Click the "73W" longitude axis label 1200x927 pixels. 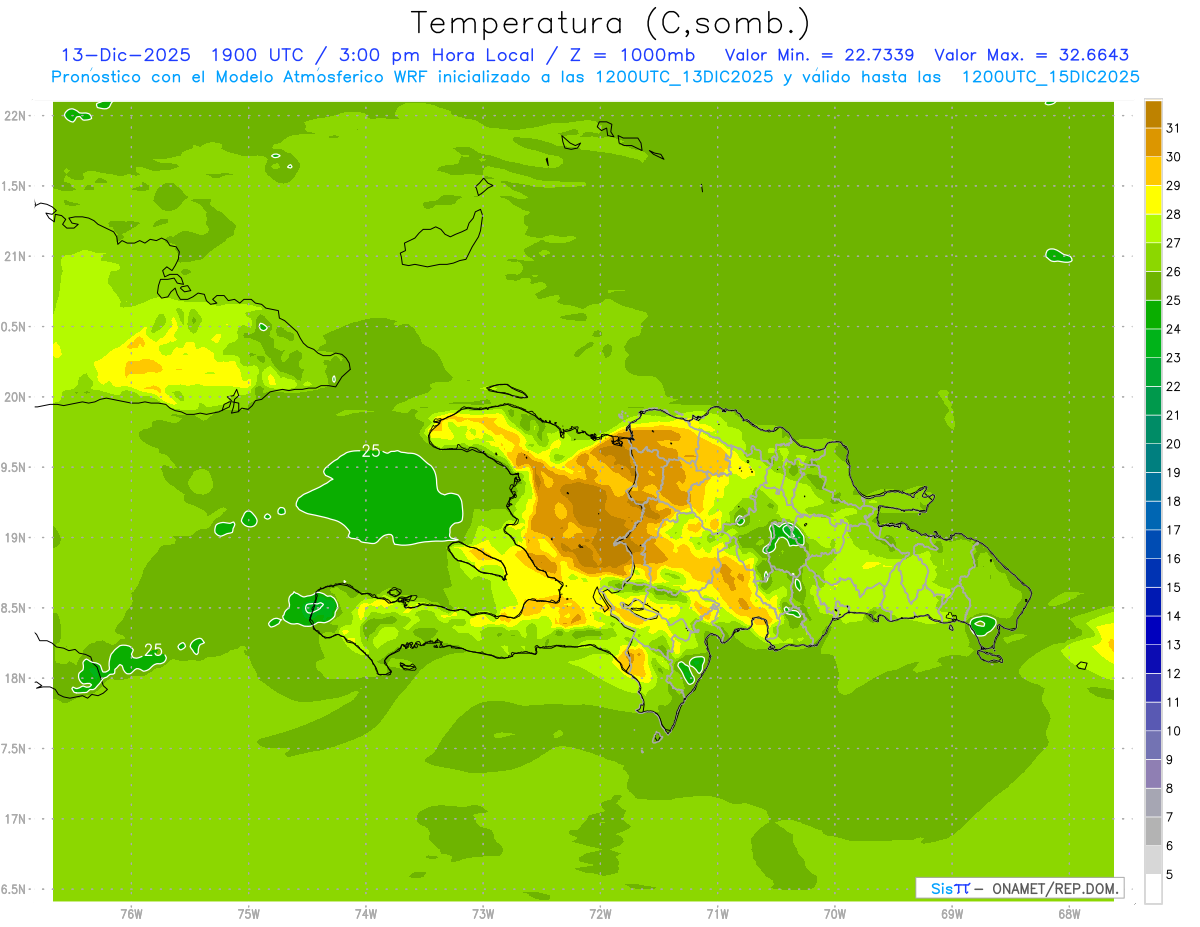click(483, 913)
